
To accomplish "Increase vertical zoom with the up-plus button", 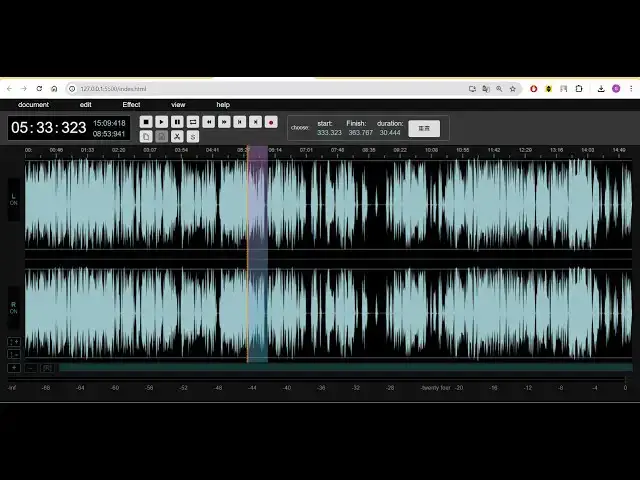I will coord(14,342).
